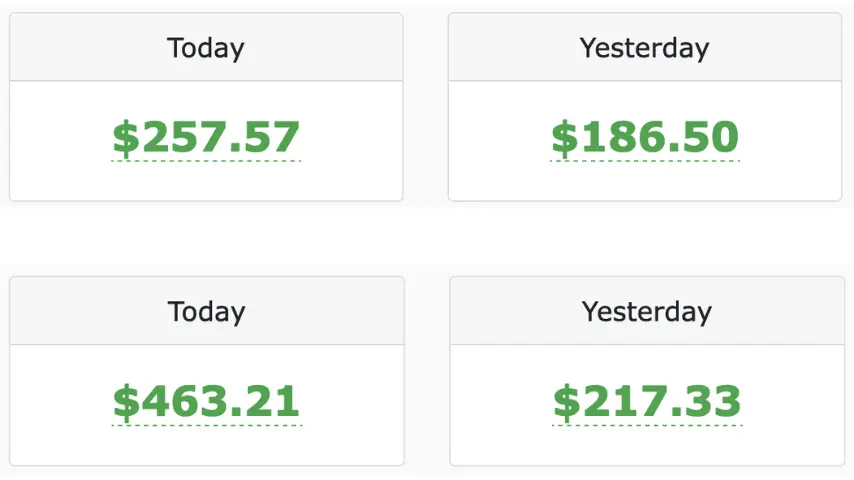The height and width of the screenshot is (480, 854).
Task: Select the Today label above $257.57
Action: pos(206,47)
